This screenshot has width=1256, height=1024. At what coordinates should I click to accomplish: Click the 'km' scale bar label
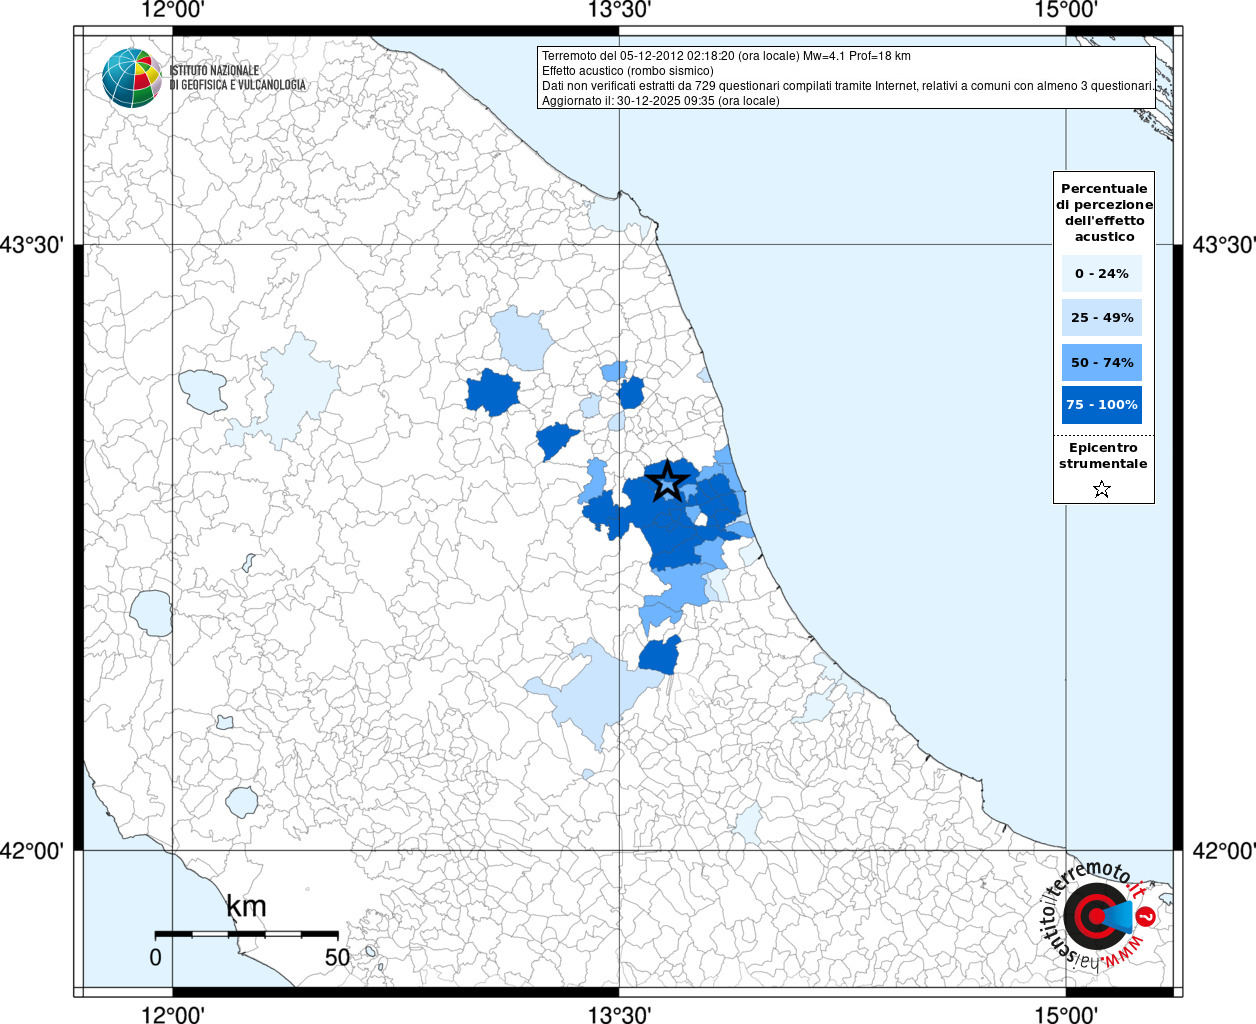click(x=246, y=907)
